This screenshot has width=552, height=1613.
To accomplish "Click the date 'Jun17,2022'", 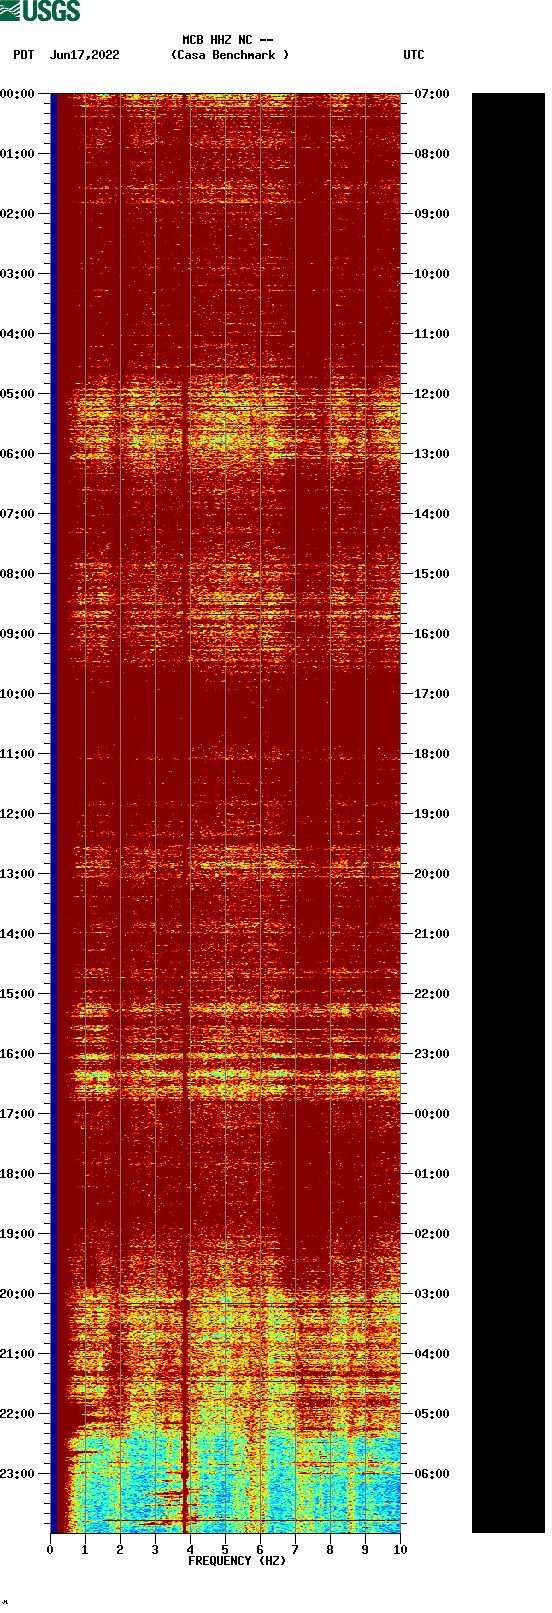I will [84, 55].
